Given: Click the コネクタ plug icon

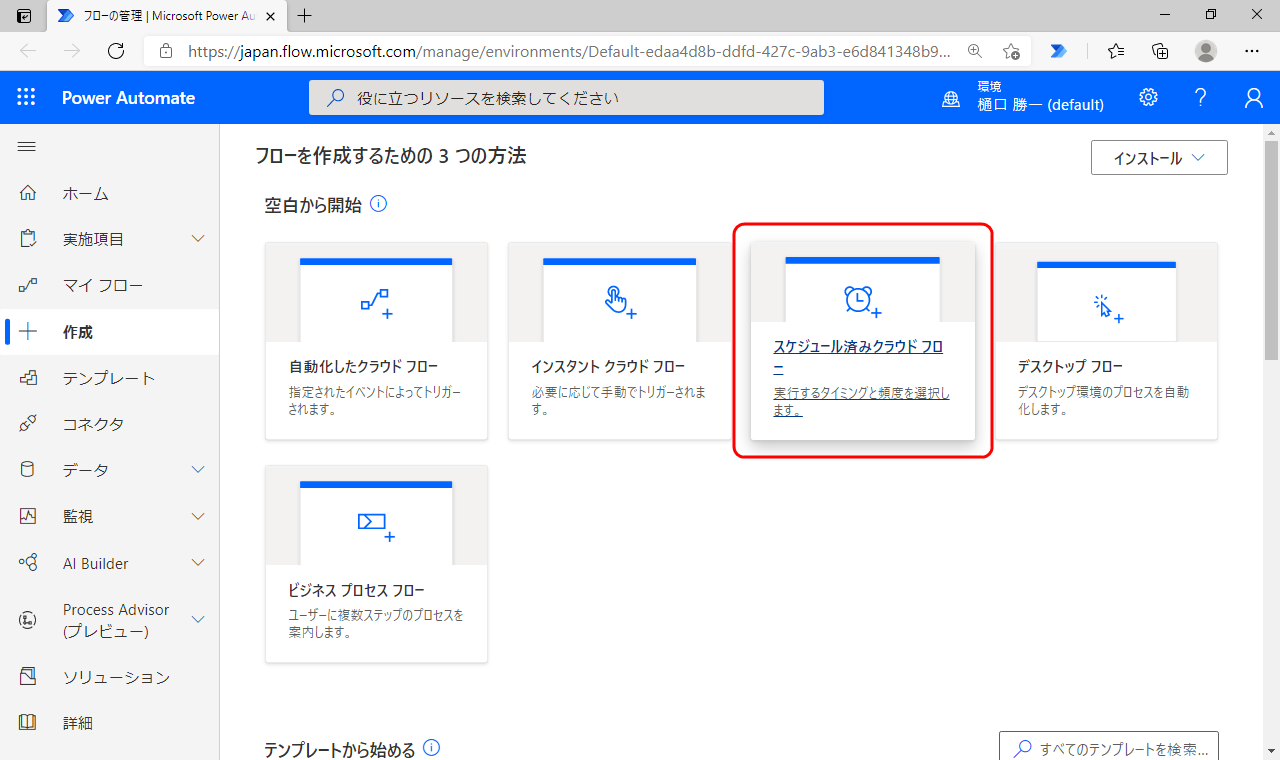Looking at the screenshot, I should [28, 424].
